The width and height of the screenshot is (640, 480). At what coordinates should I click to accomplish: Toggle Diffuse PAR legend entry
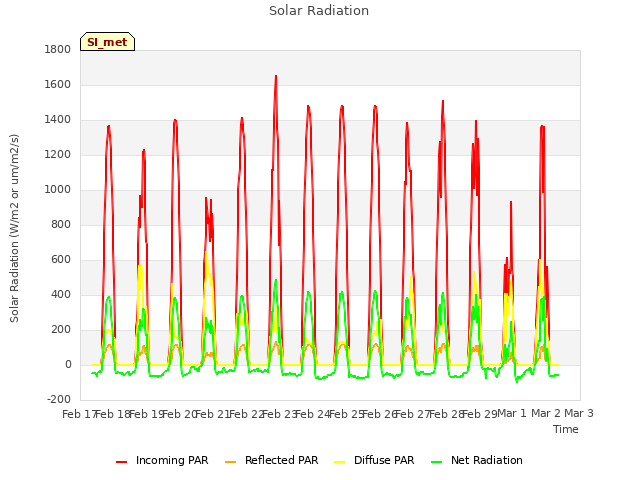coord(374,460)
